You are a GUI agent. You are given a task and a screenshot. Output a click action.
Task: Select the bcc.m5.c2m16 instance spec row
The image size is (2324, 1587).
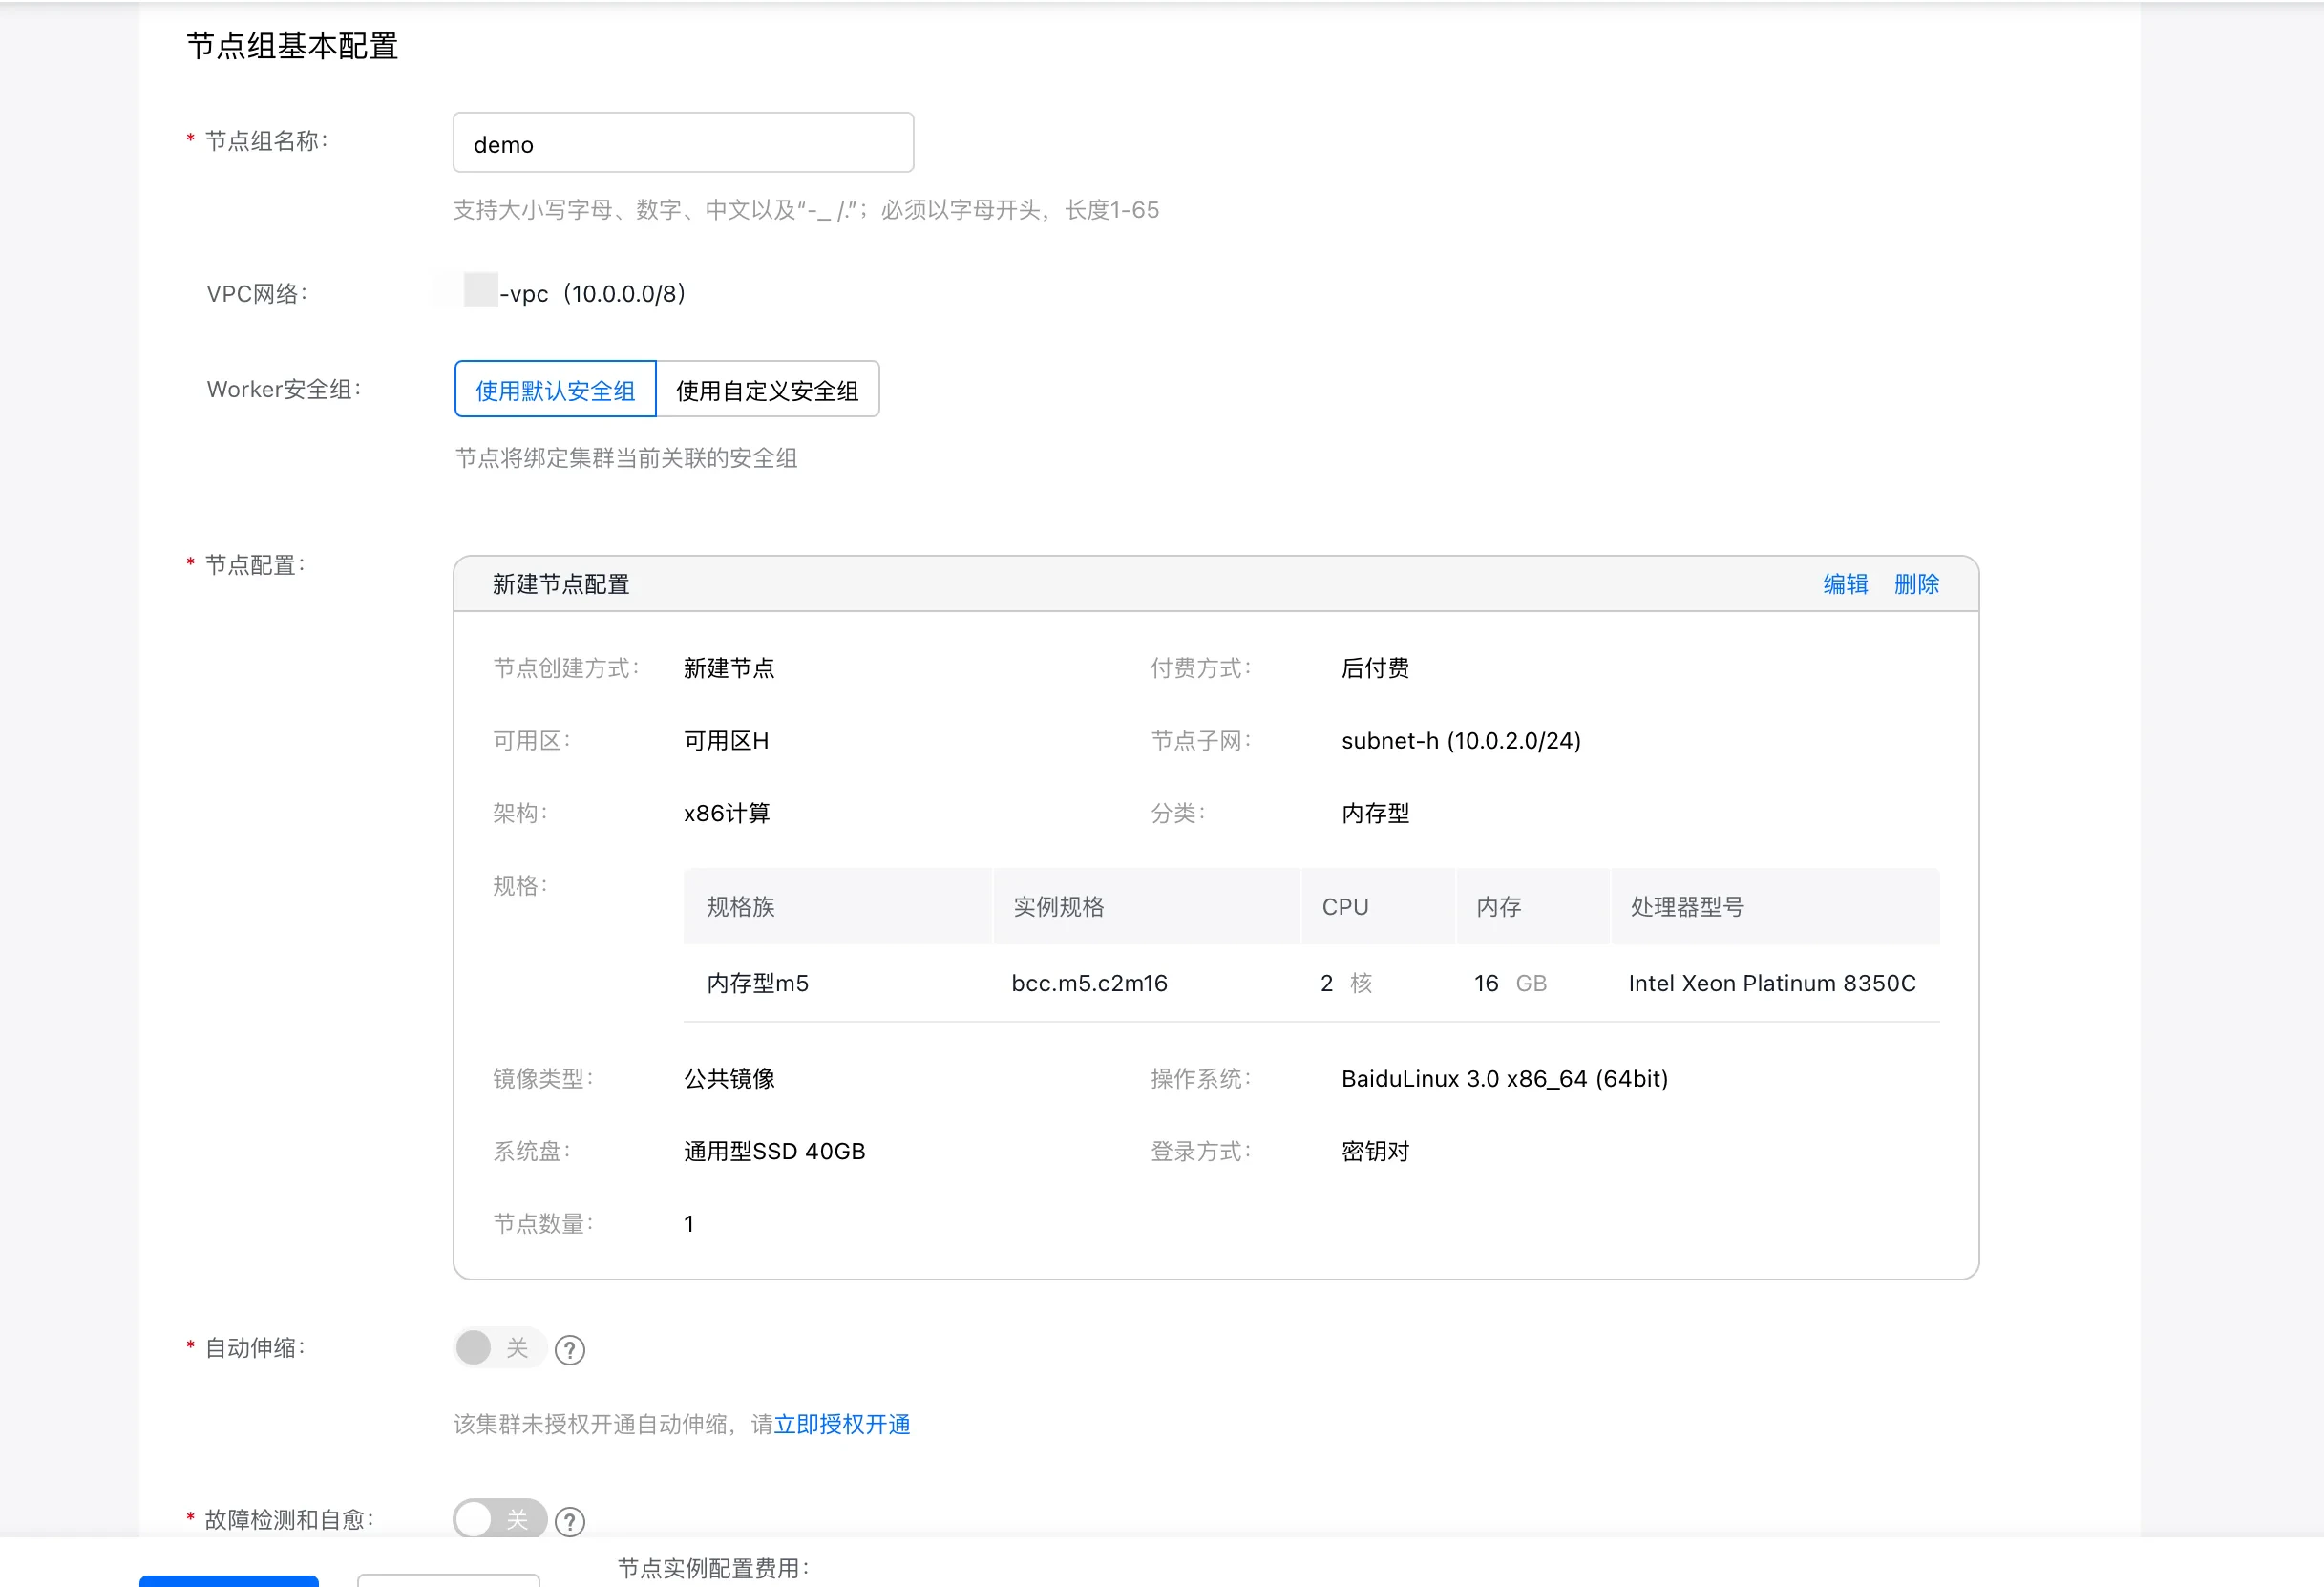click(x=1089, y=983)
